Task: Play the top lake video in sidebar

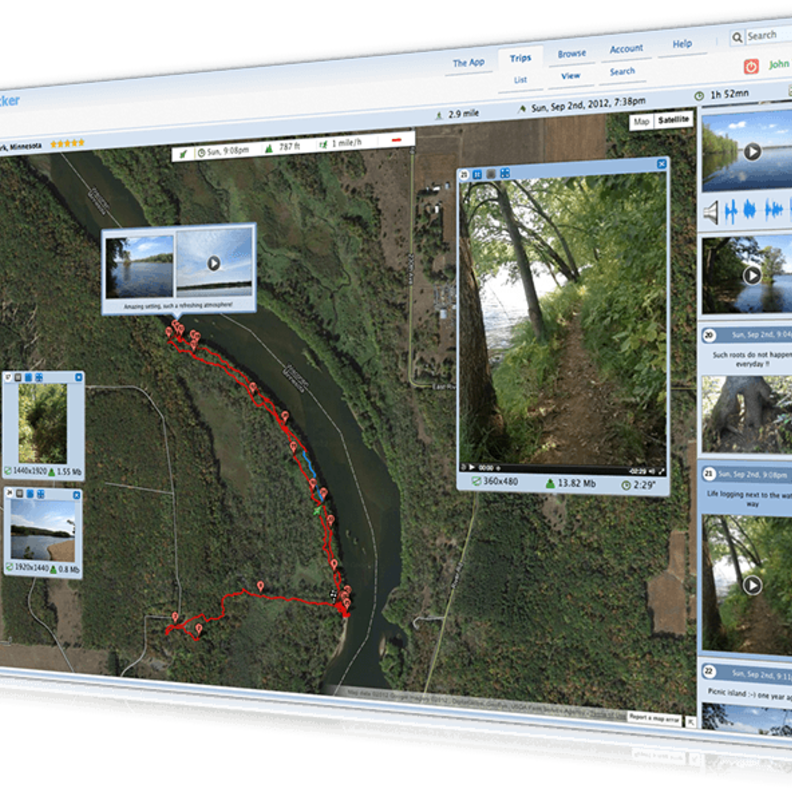Action: tap(752, 152)
